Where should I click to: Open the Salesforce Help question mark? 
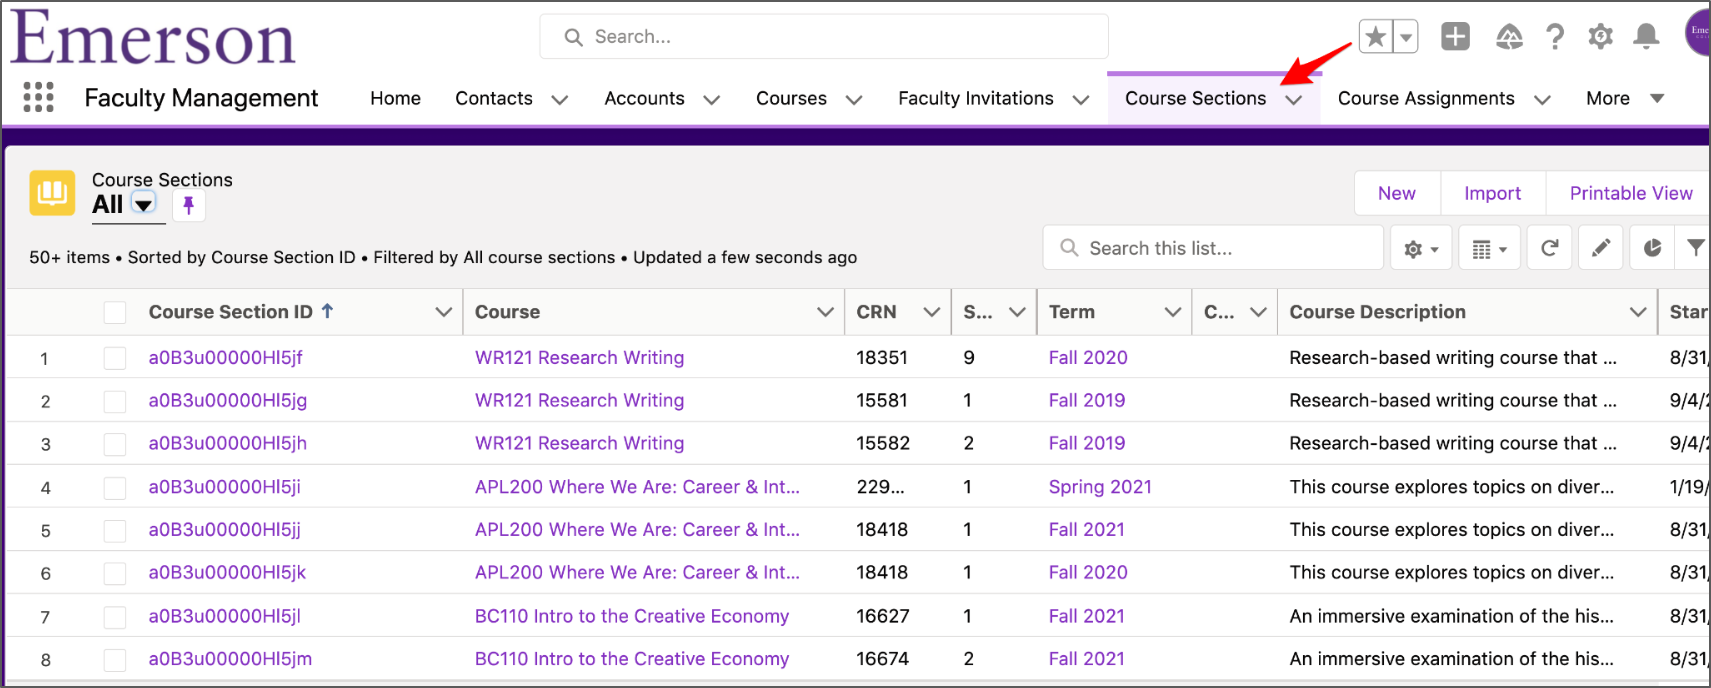(1554, 37)
